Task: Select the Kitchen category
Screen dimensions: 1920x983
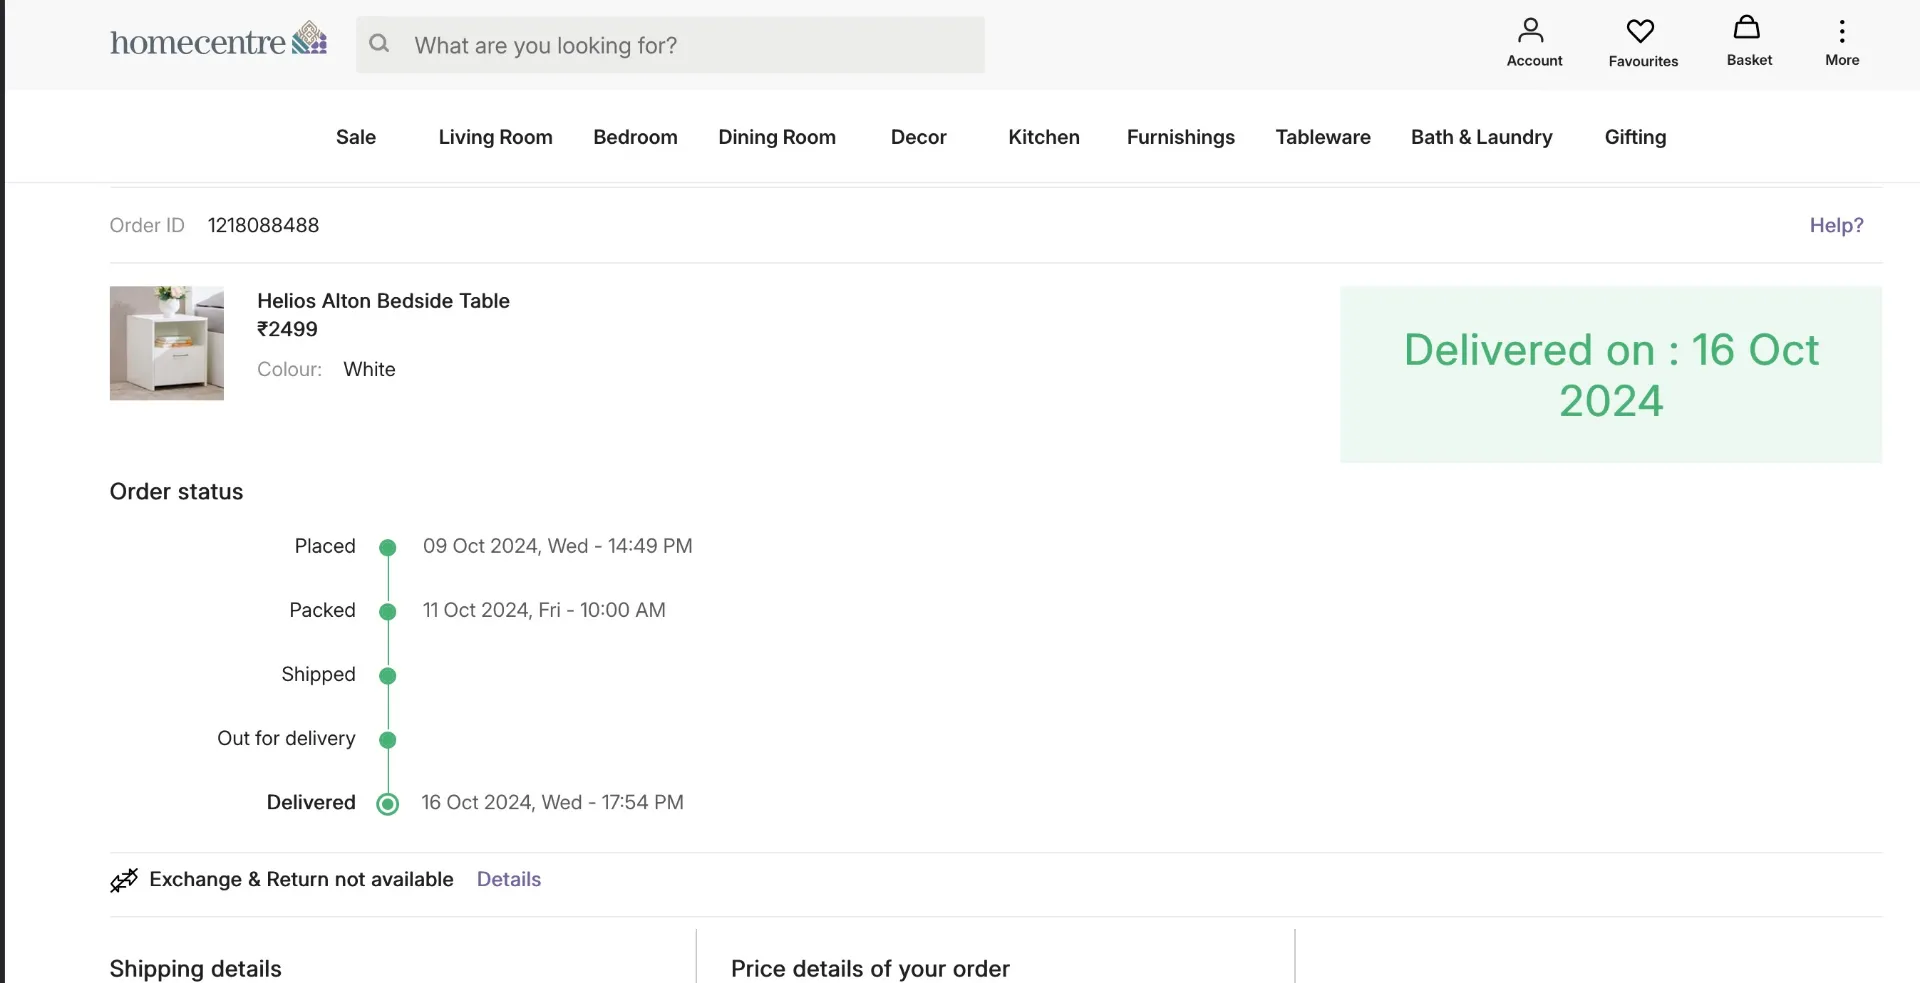Action: click(x=1043, y=137)
